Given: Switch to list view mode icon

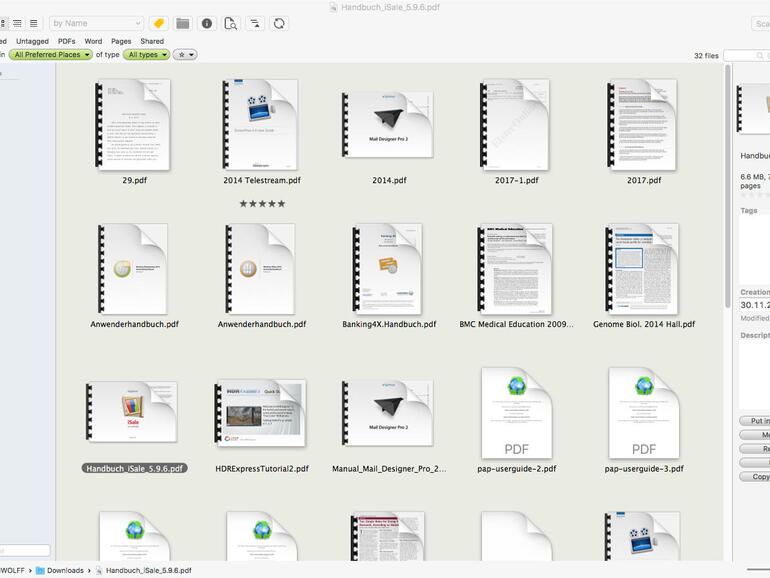Looking at the screenshot, I should [33, 23].
